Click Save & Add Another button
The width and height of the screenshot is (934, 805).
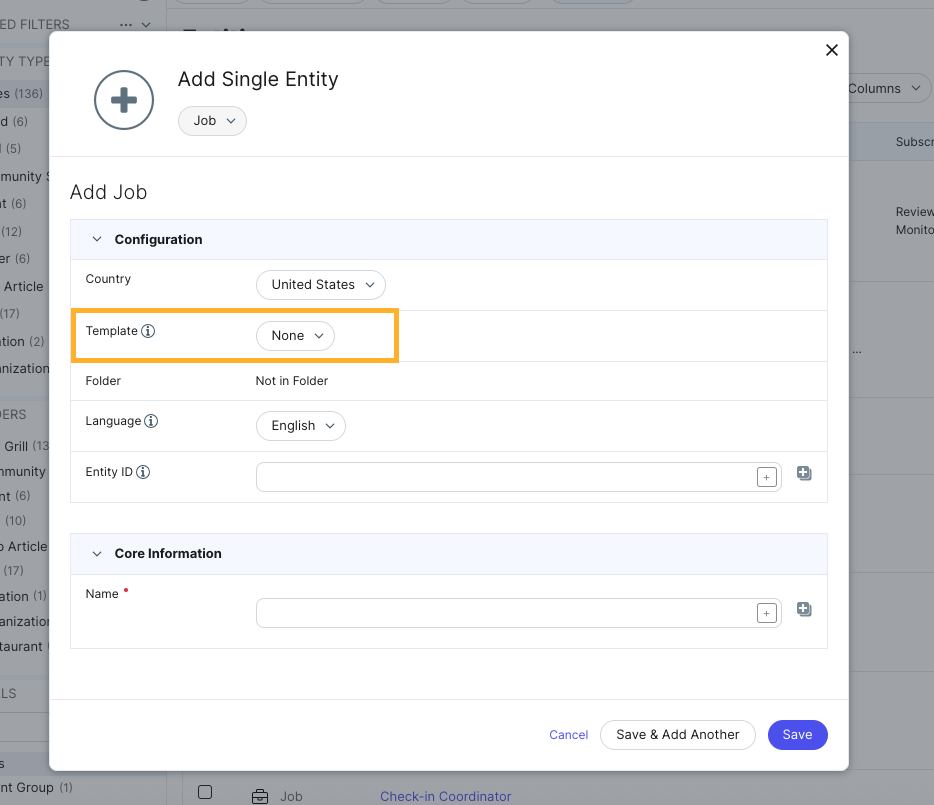[x=677, y=734]
